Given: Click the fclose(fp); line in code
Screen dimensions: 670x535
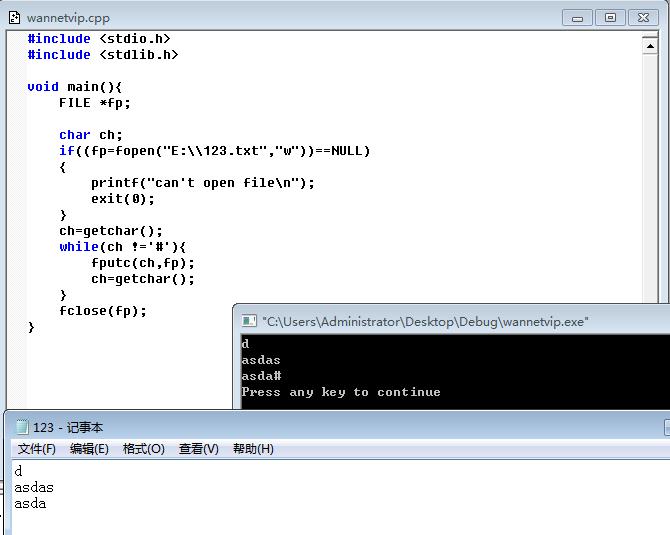Looking at the screenshot, I should coord(103,311).
